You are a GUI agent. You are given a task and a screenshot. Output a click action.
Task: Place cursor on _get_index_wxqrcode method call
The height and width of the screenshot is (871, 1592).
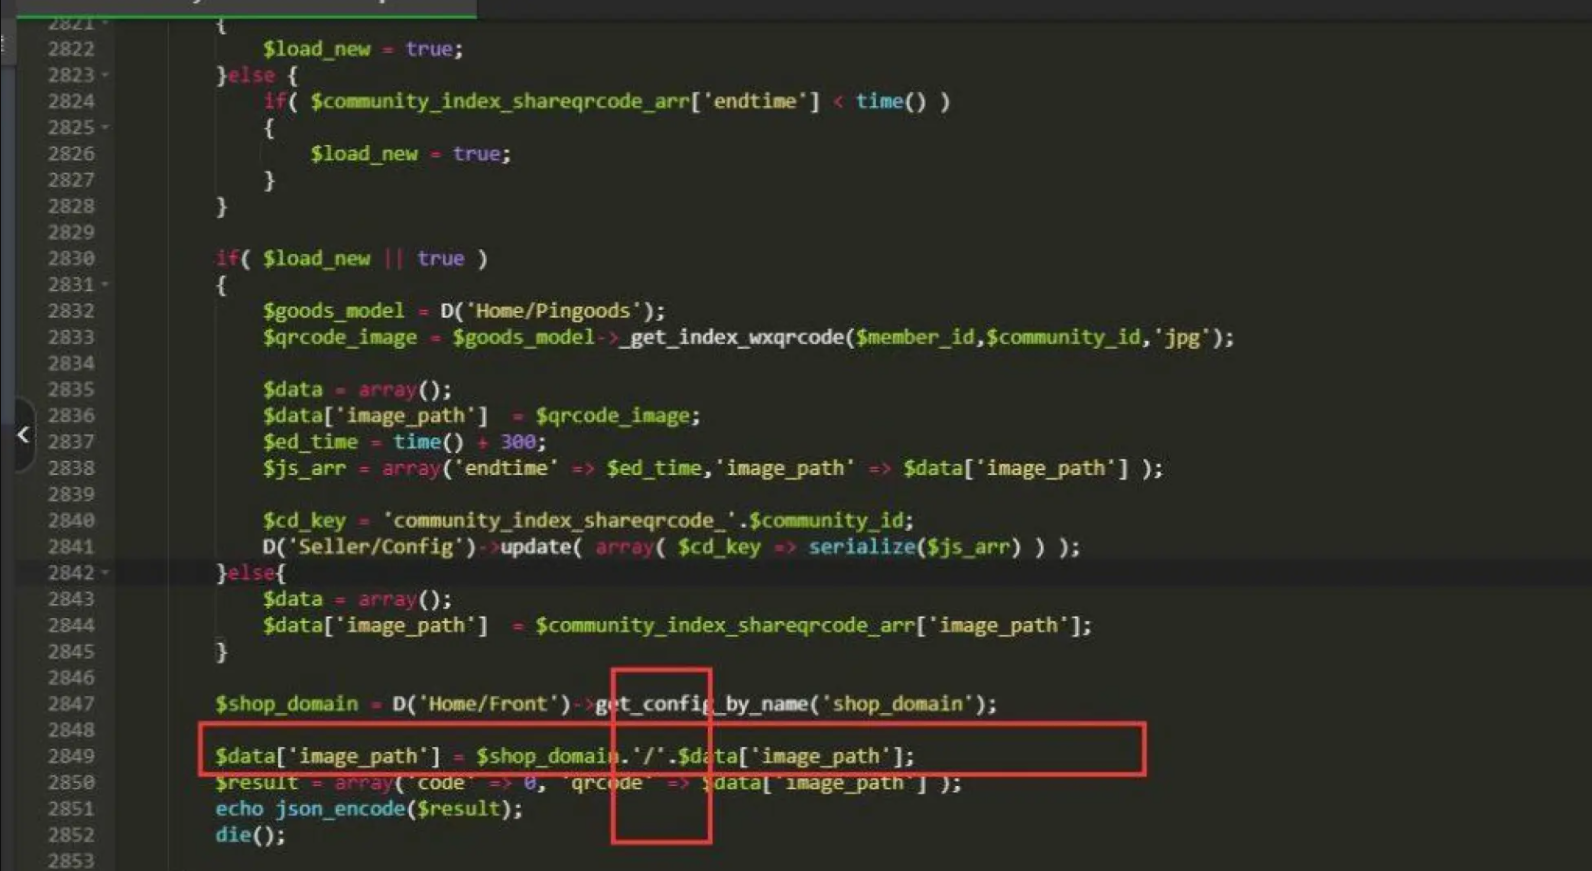tap(731, 337)
